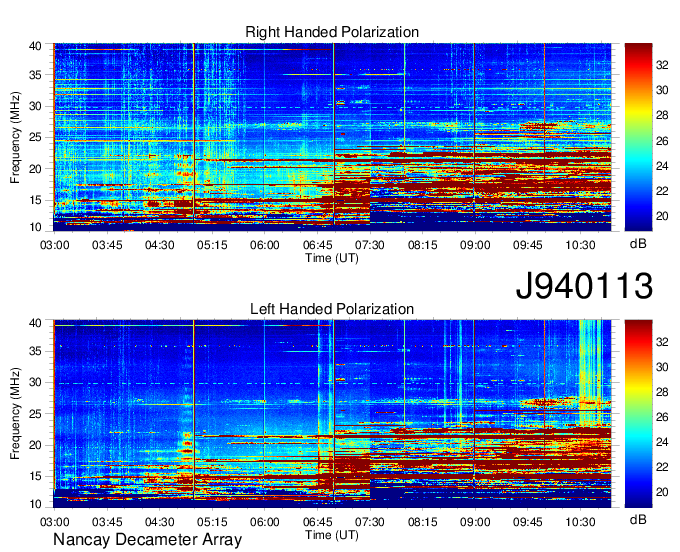The width and height of the screenshot is (680, 552).
Task: Click the 03:00 time tick of Left Handed plot
Action: [x=54, y=522]
